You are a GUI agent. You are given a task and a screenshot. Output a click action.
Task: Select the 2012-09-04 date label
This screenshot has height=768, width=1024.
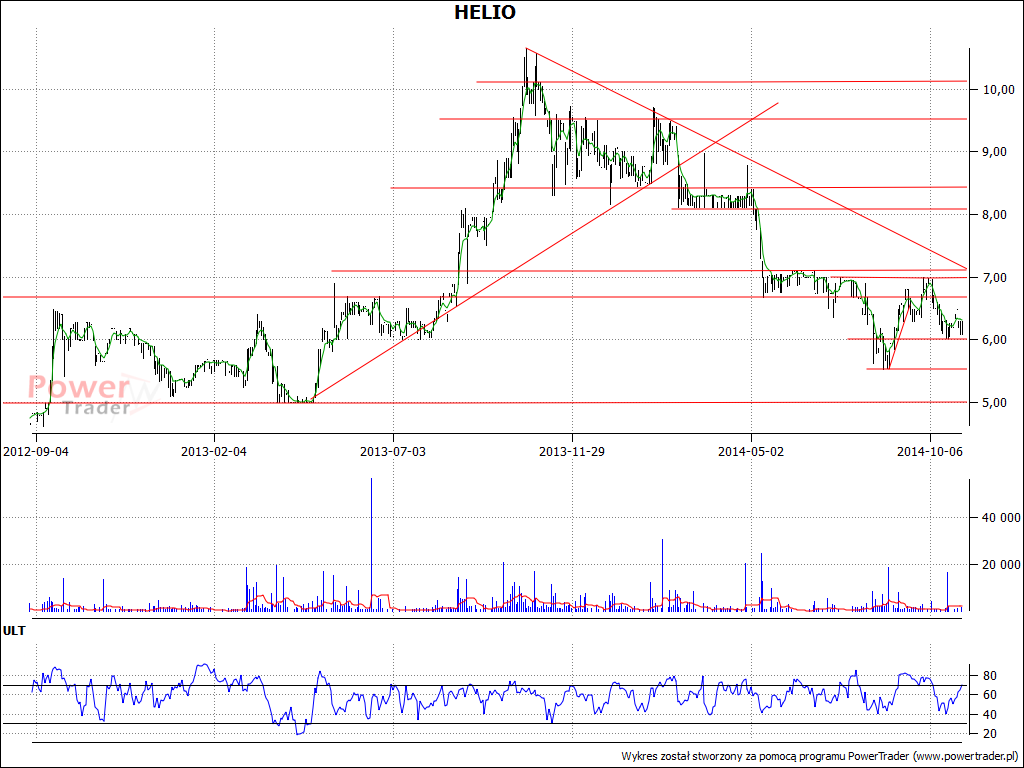pyautogui.click(x=36, y=451)
